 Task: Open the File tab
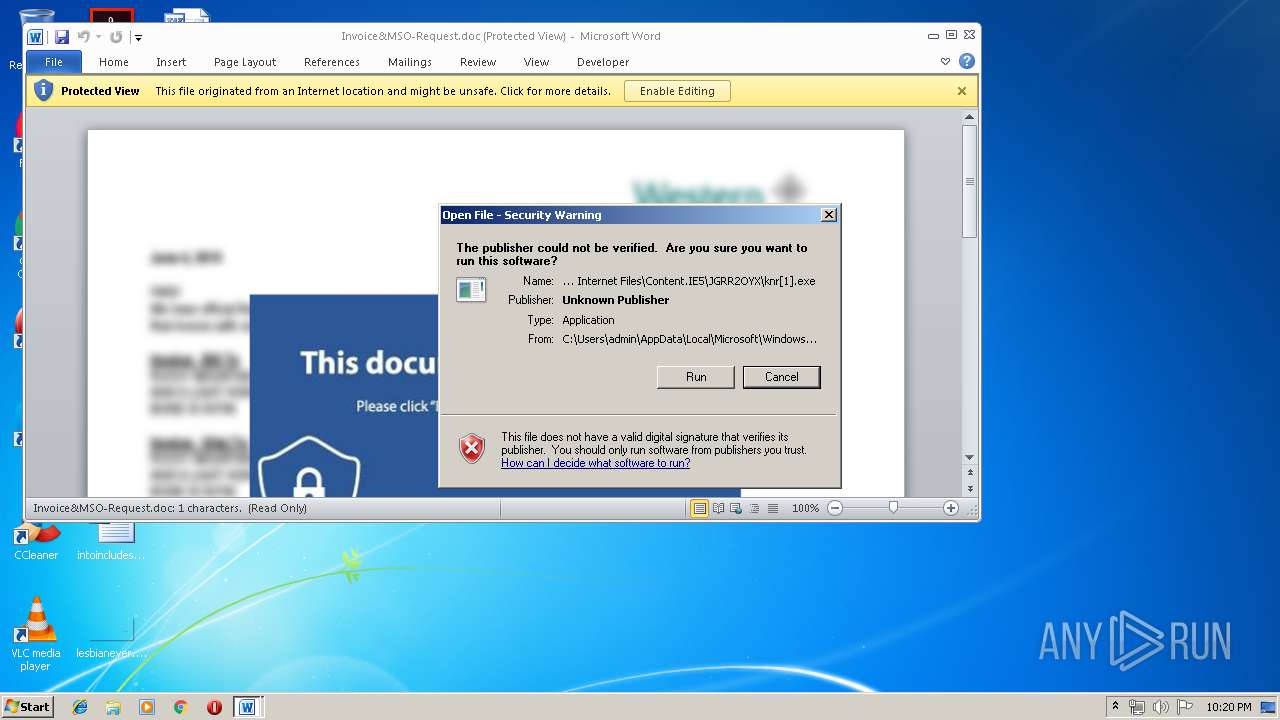click(x=54, y=62)
